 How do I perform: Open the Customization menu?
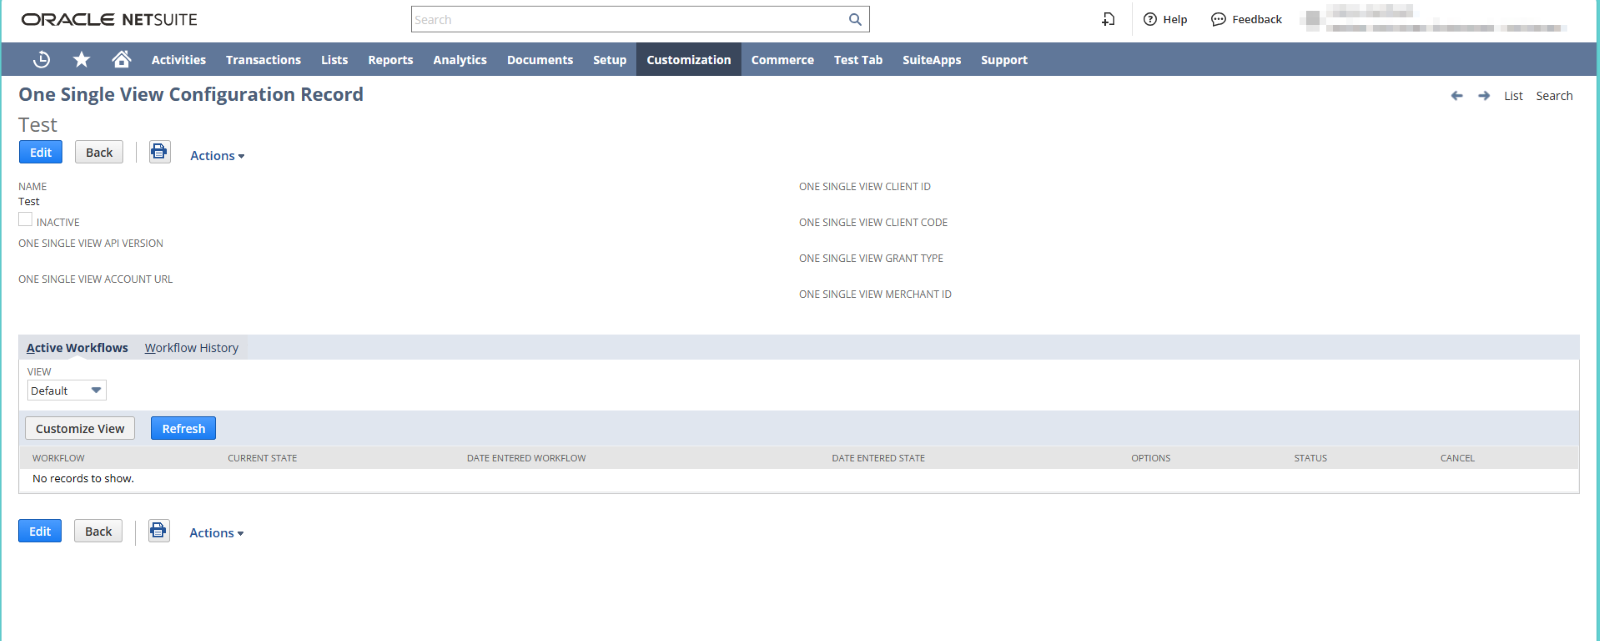click(x=688, y=60)
